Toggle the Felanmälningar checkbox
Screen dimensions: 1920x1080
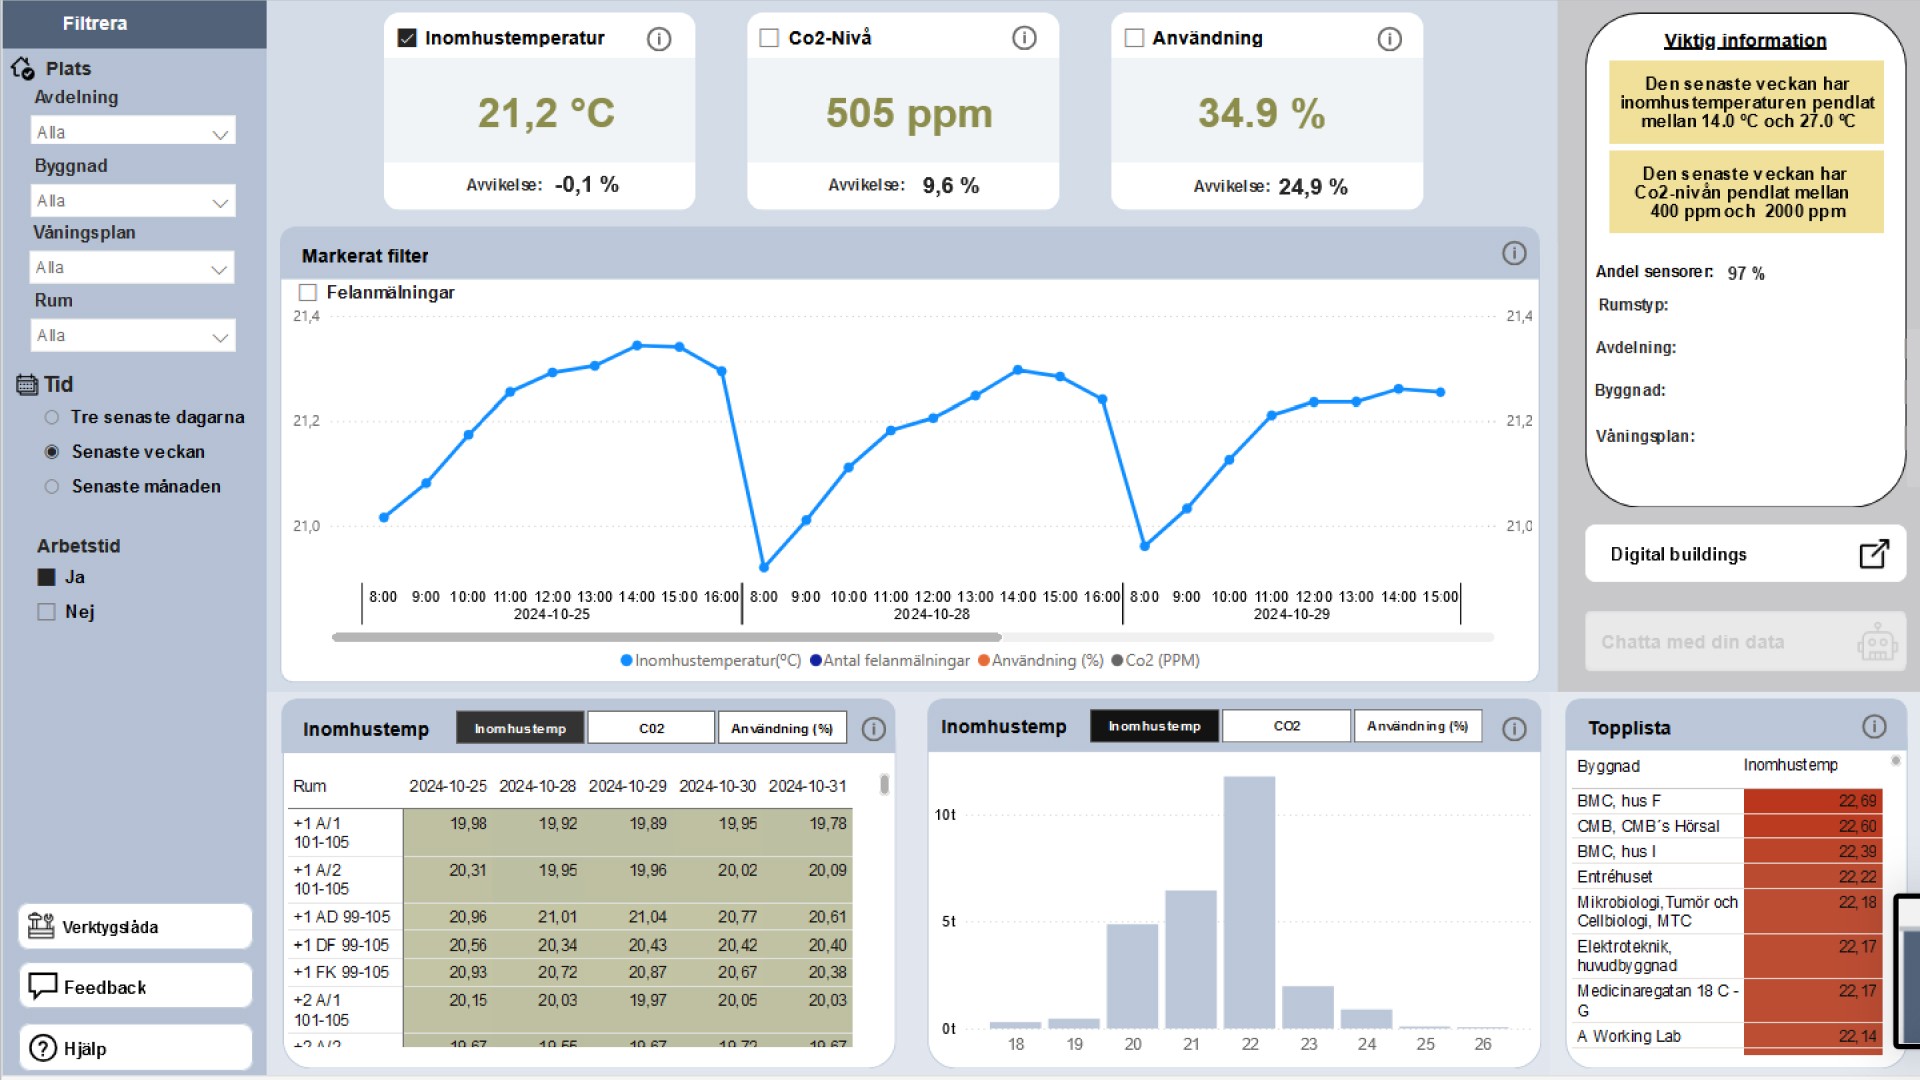coord(308,293)
